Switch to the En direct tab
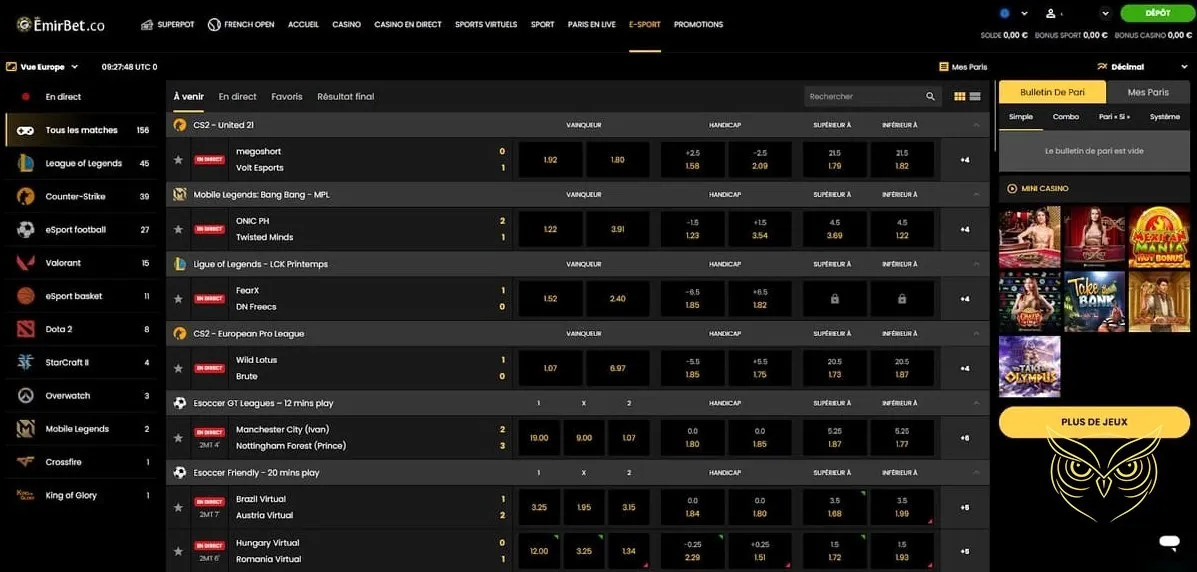1197x572 pixels. (x=237, y=97)
